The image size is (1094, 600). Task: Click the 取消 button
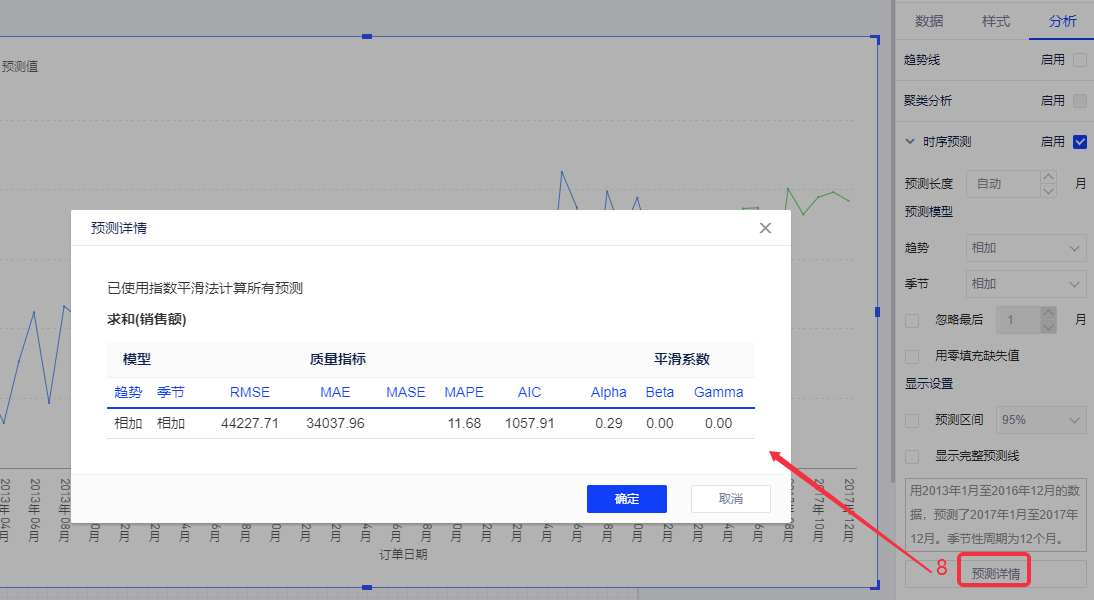(730, 499)
